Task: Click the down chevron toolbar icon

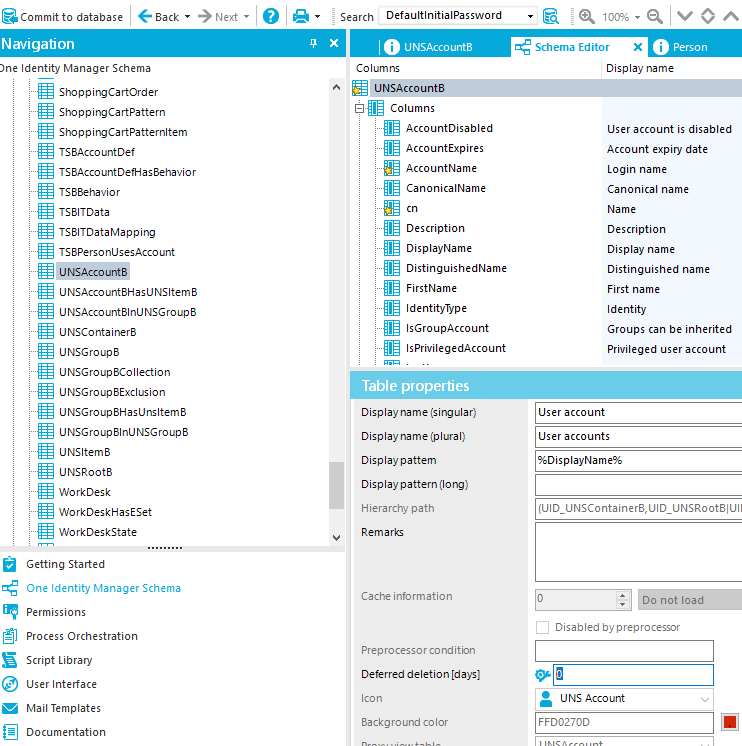Action: tap(684, 16)
